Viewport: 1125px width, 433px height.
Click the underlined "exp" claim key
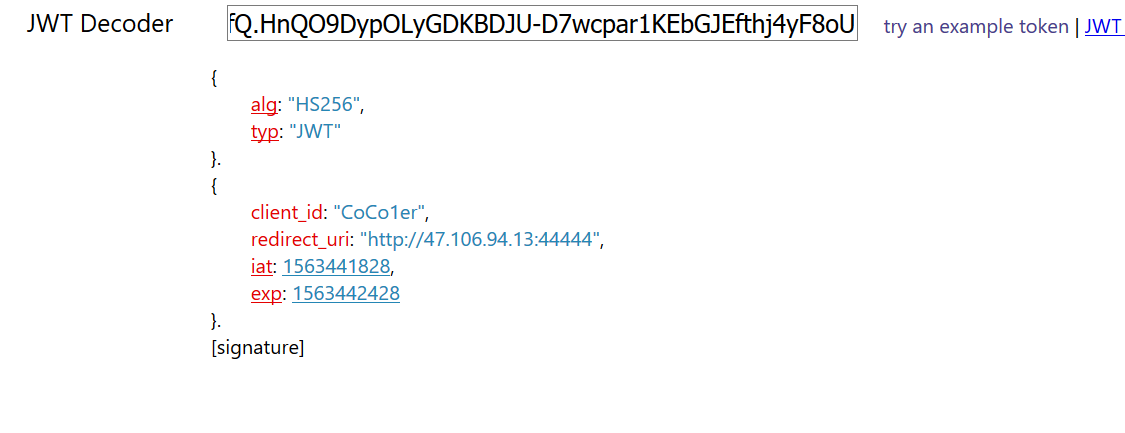tap(266, 294)
